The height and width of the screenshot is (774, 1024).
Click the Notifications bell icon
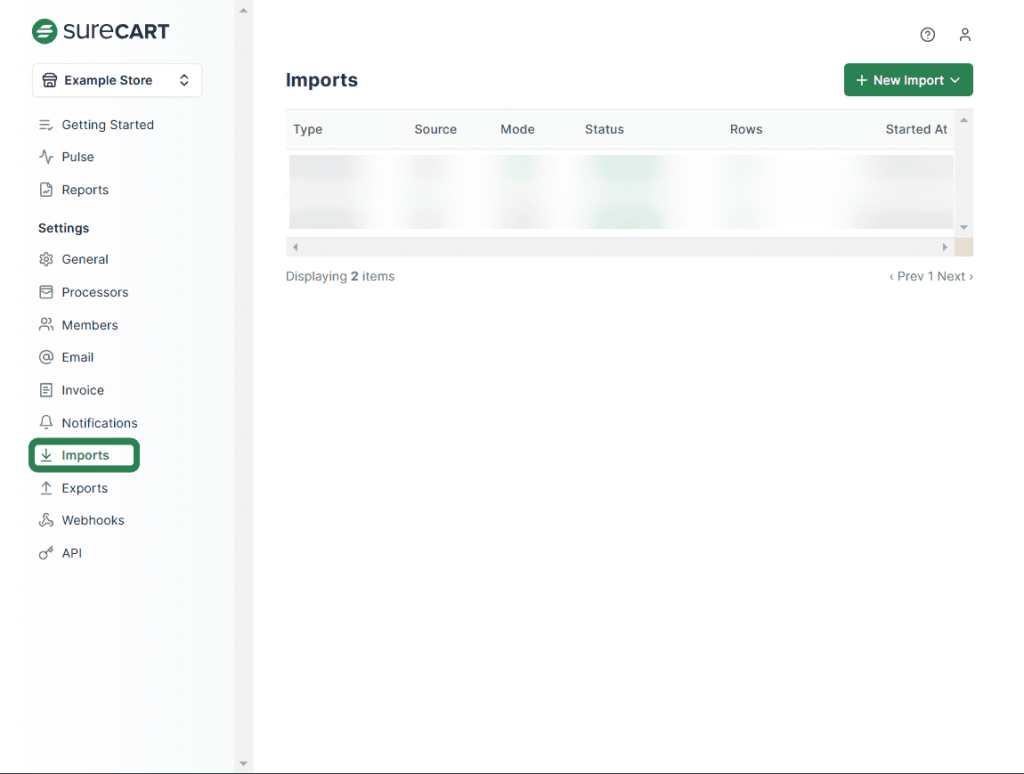coord(46,423)
